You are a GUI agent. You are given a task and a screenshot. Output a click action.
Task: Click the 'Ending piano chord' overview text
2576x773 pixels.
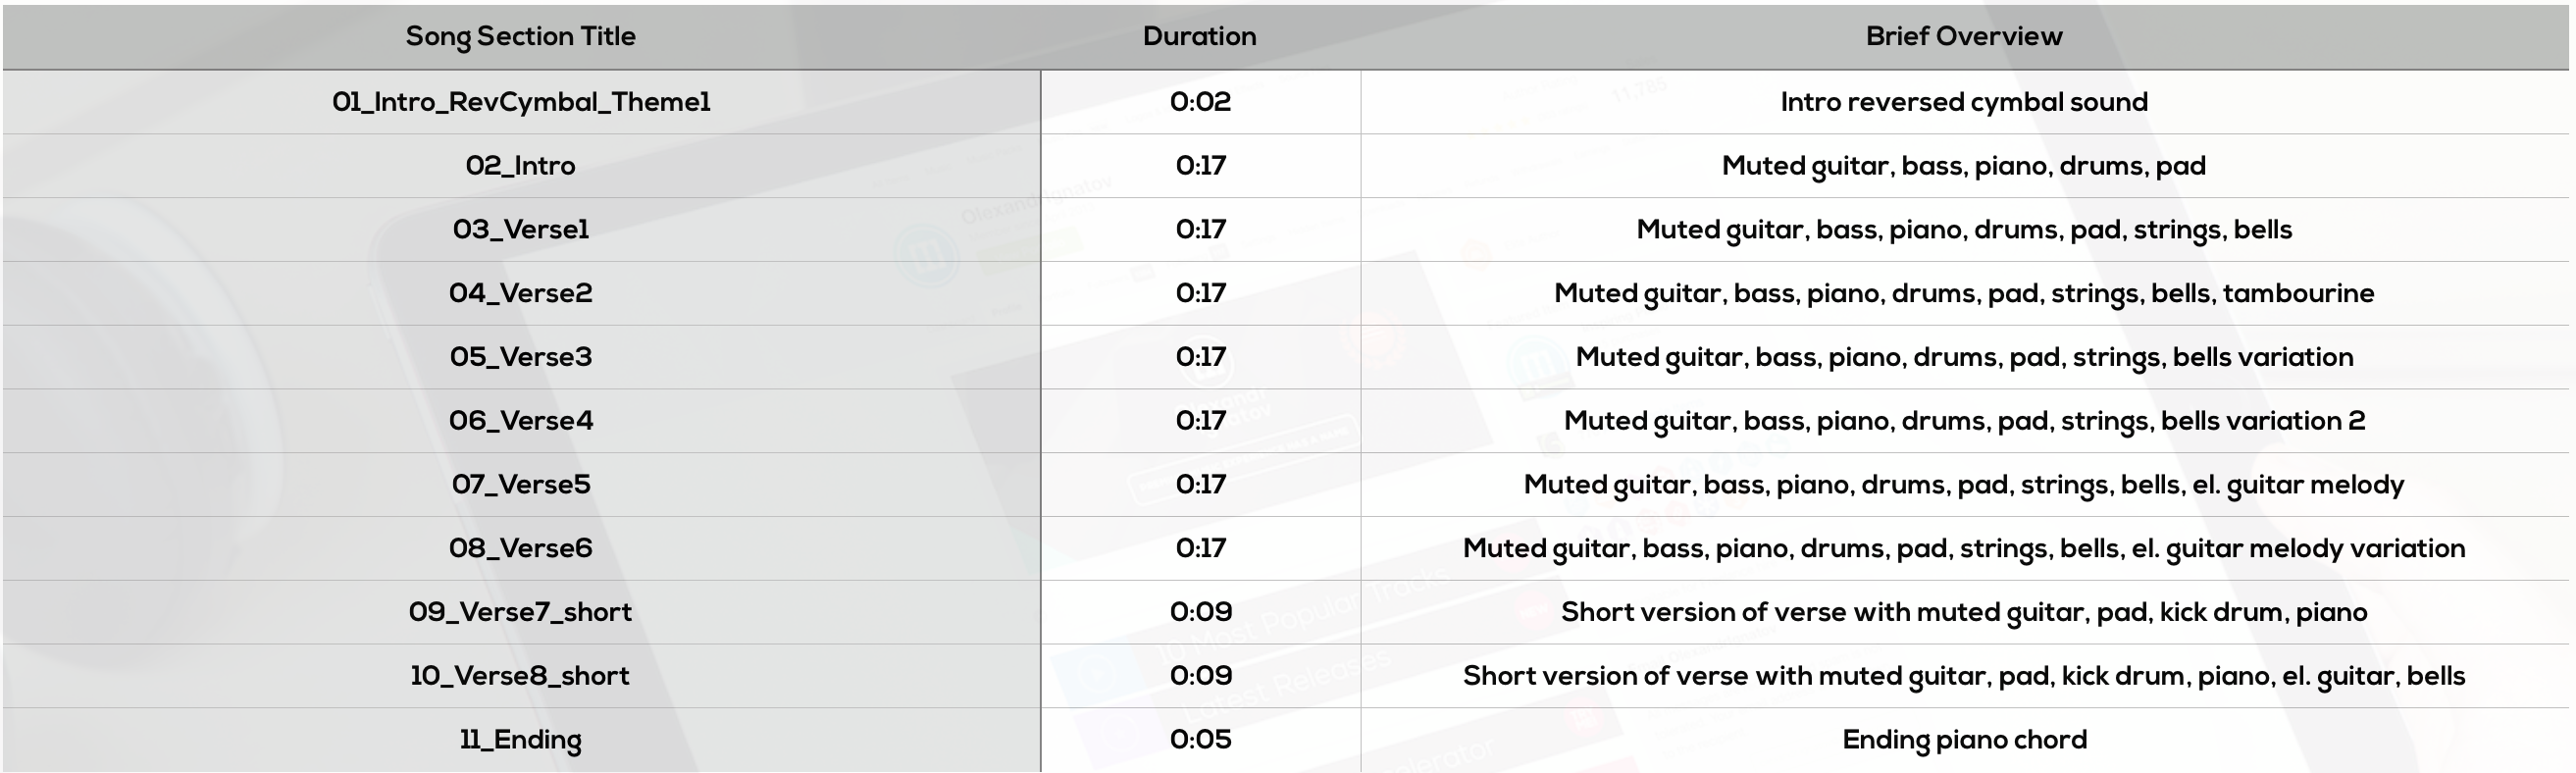coord(1964,740)
